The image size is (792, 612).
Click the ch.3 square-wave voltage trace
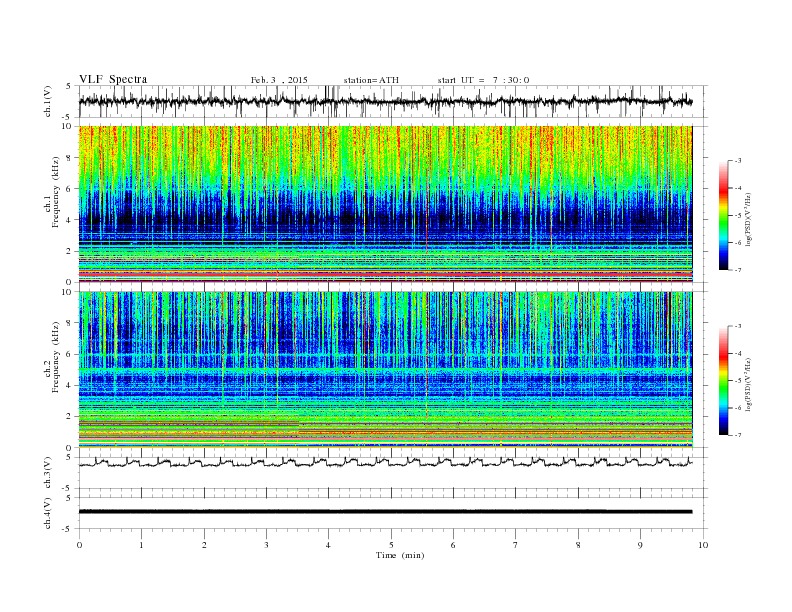386,462
